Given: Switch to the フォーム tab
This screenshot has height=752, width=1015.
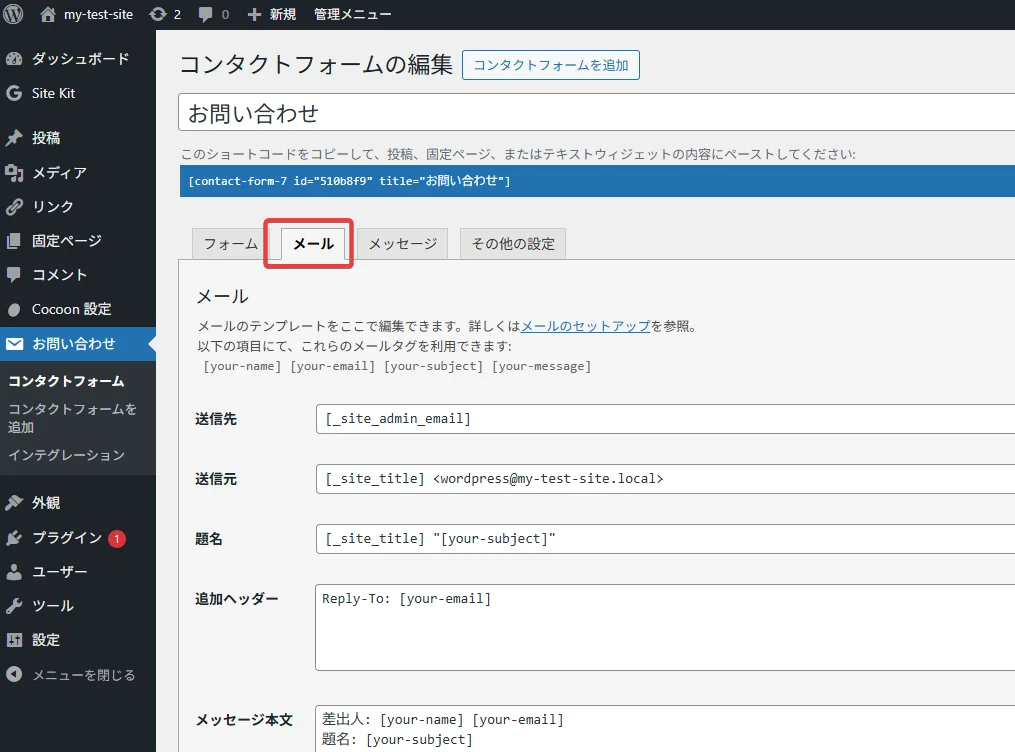Looking at the screenshot, I should pos(230,244).
